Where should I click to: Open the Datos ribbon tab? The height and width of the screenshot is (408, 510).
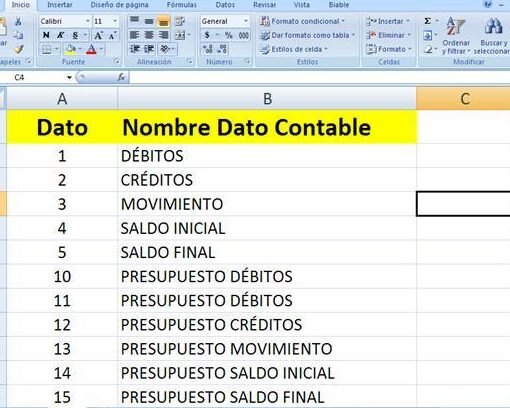pyautogui.click(x=225, y=5)
